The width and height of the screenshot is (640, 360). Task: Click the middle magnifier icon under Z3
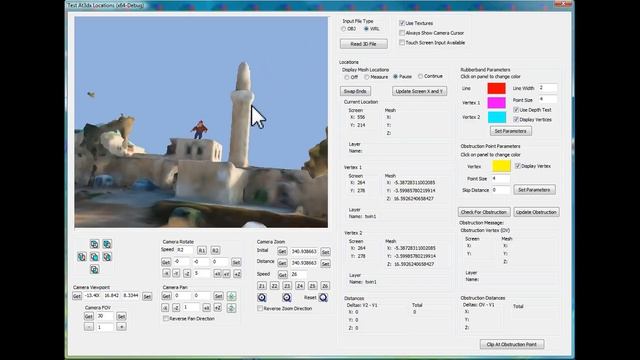(x=287, y=298)
